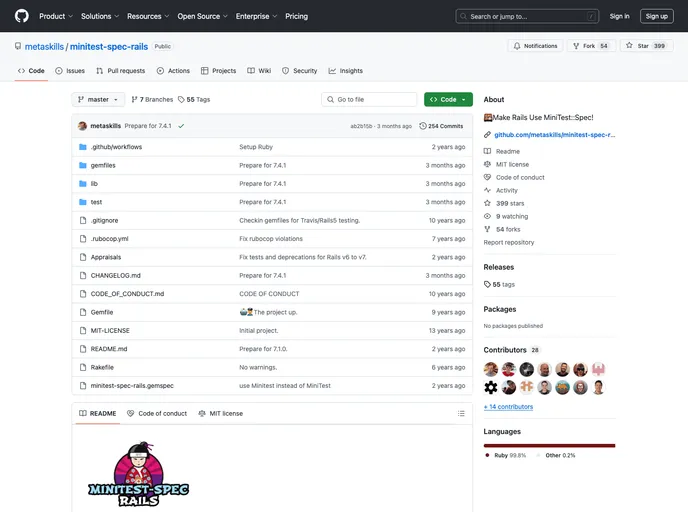Image resolution: width=688 pixels, height=512 pixels.
Task: Open the green Code dropdown button
Action: point(448,100)
